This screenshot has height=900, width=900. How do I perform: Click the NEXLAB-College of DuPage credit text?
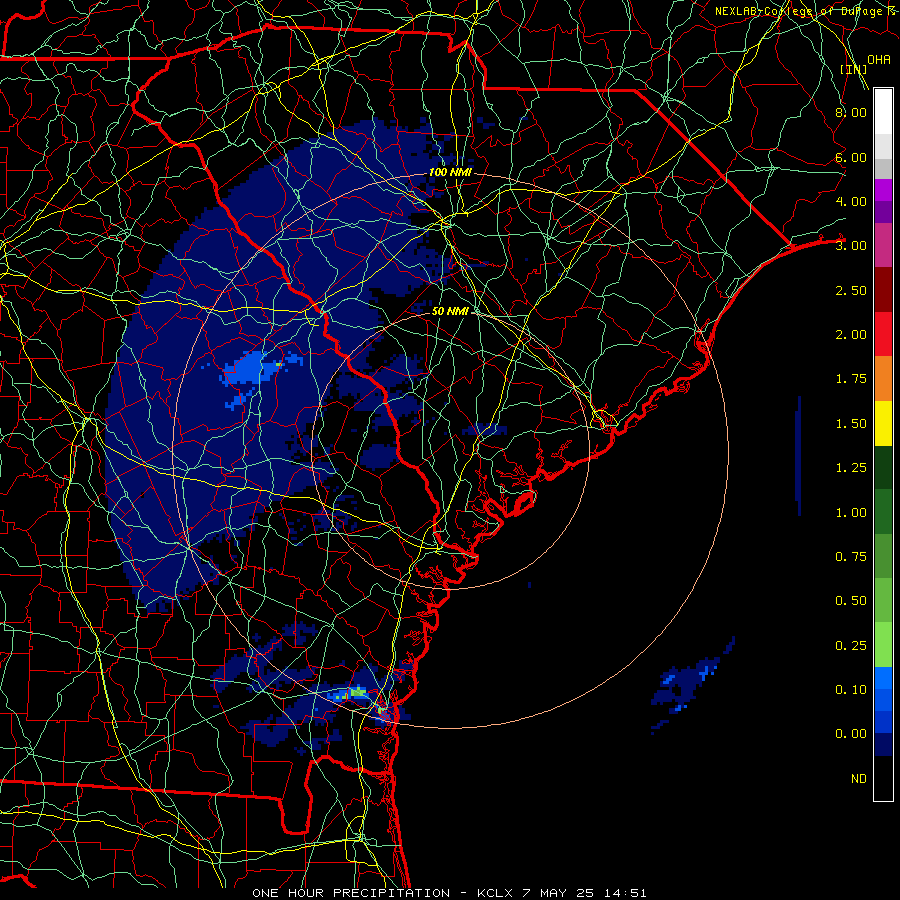[x=806, y=11]
